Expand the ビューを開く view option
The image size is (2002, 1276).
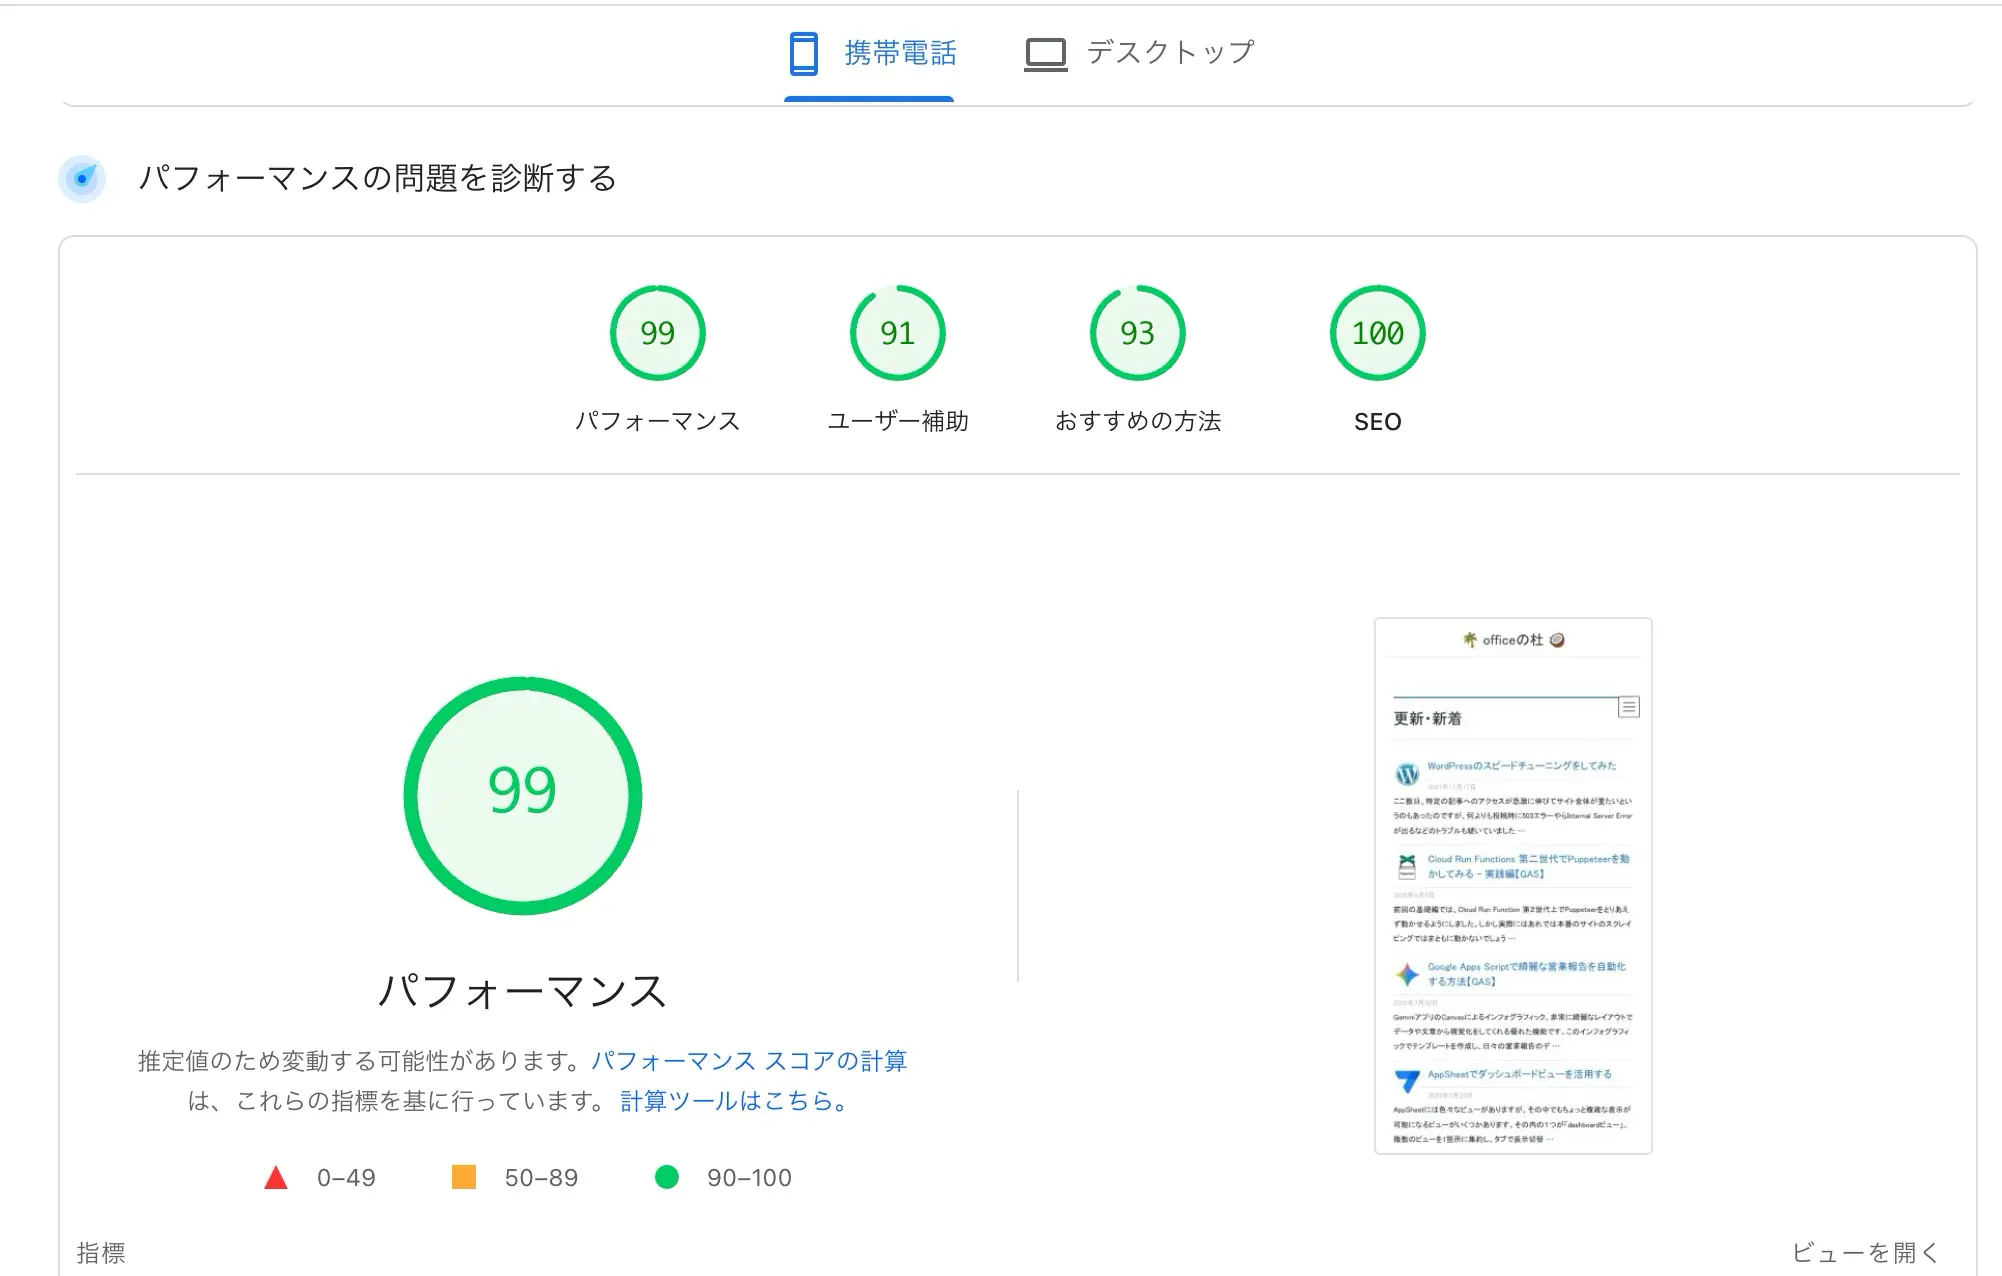coord(1865,1252)
